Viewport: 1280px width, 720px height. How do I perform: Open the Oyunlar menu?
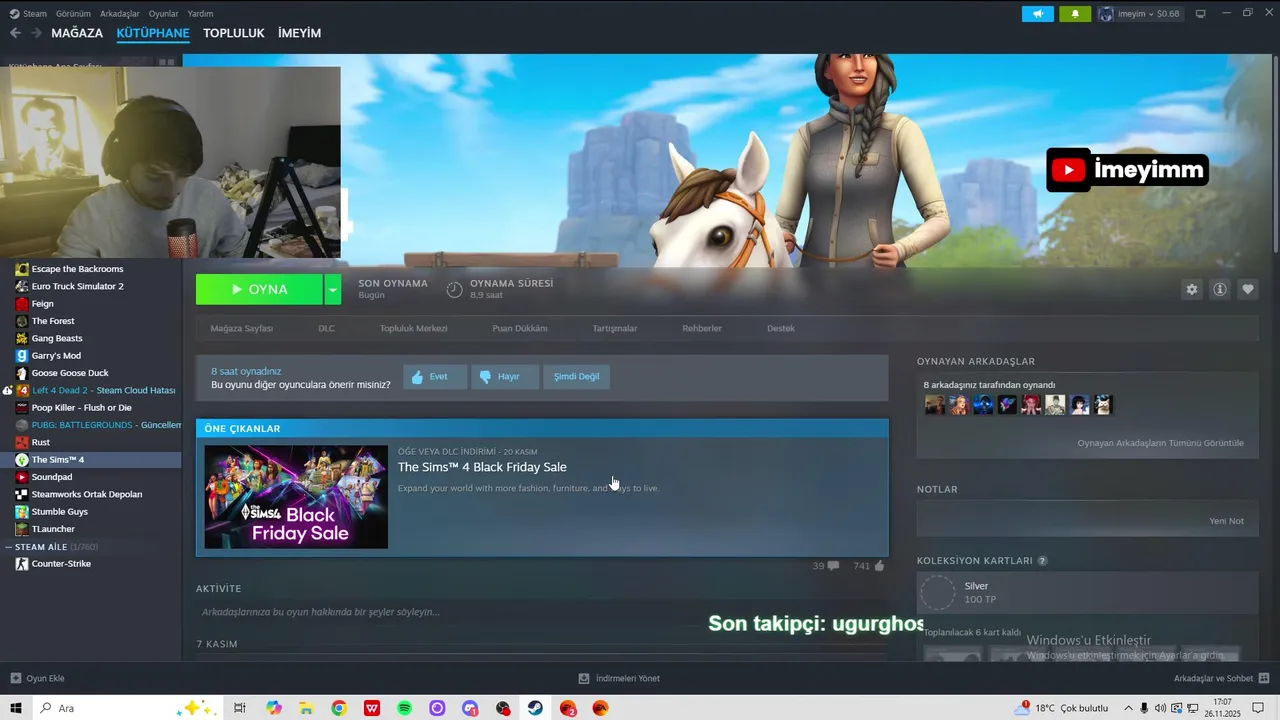pos(164,14)
